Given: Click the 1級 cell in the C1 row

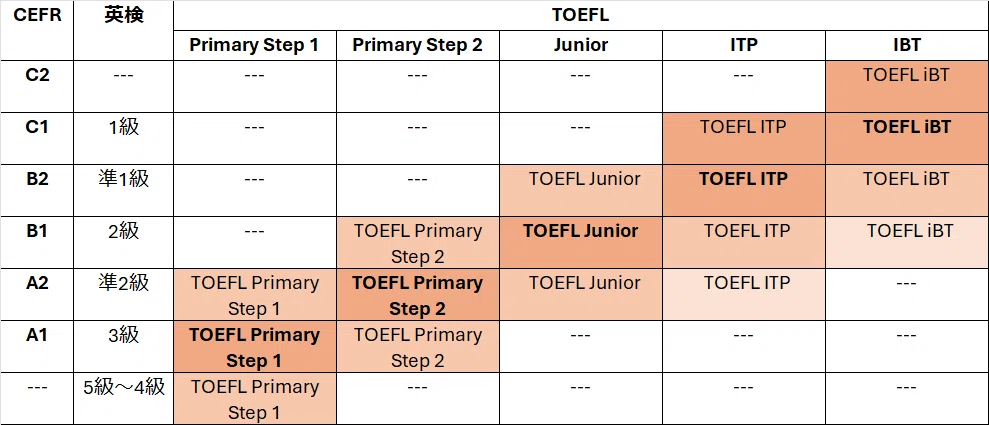Looking at the screenshot, I should click(x=124, y=139).
